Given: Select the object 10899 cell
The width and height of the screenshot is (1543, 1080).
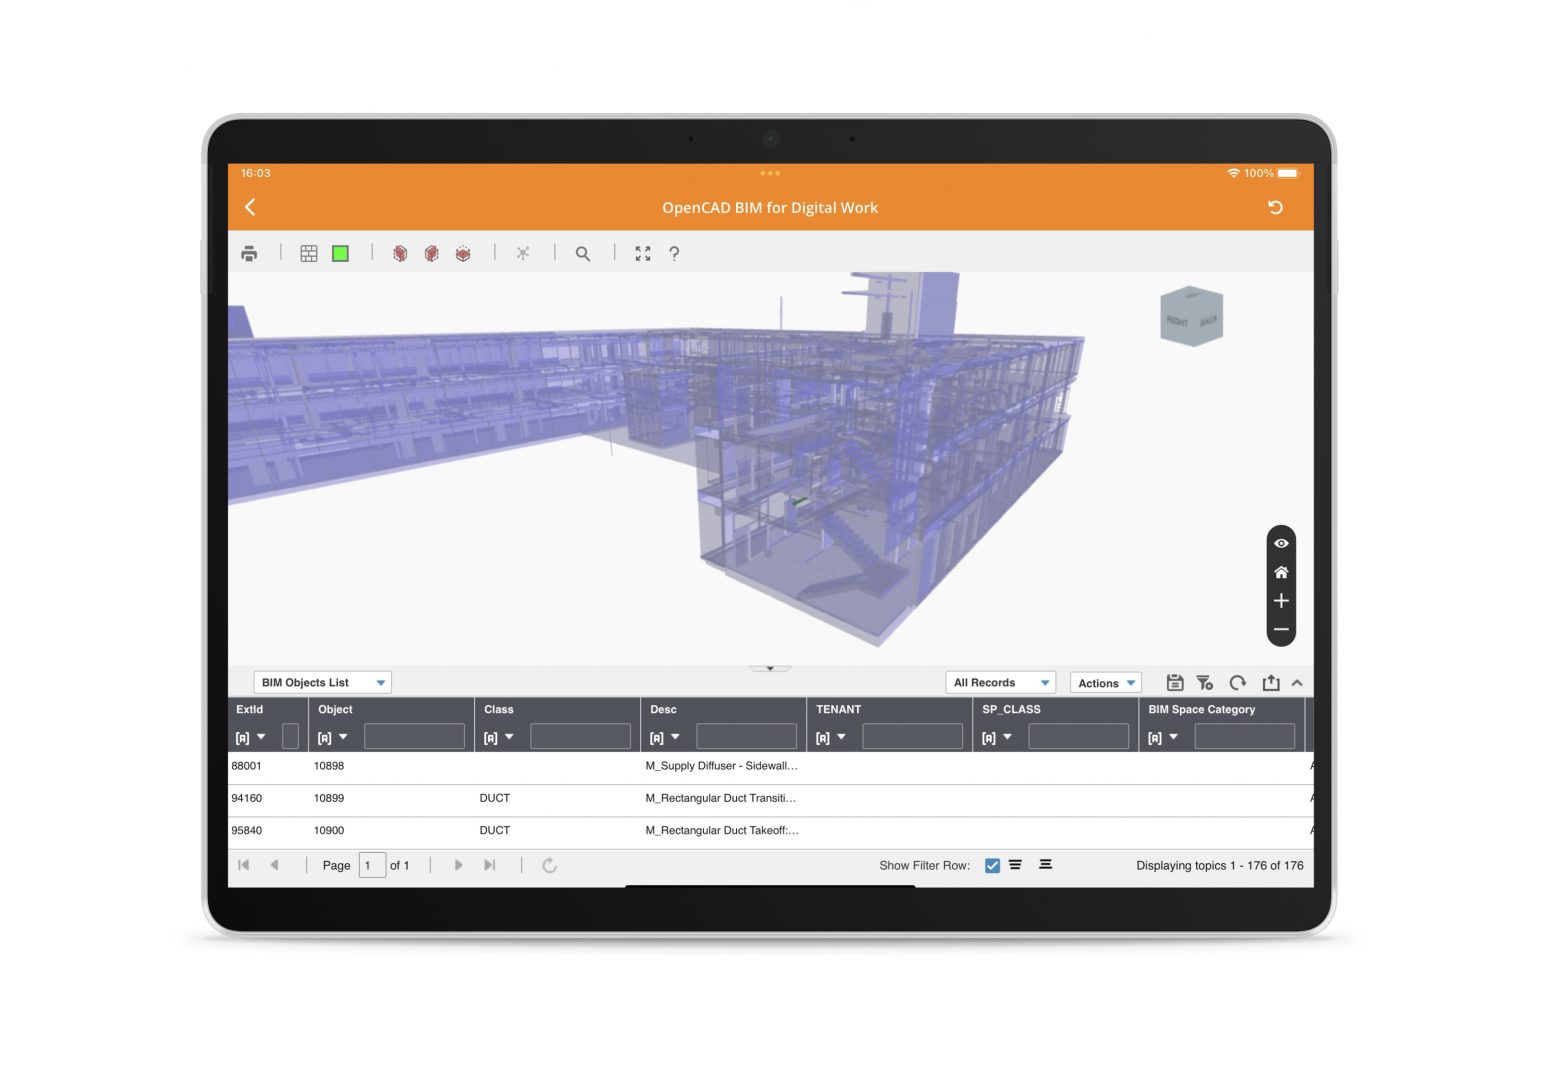Looking at the screenshot, I should (x=329, y=798).
